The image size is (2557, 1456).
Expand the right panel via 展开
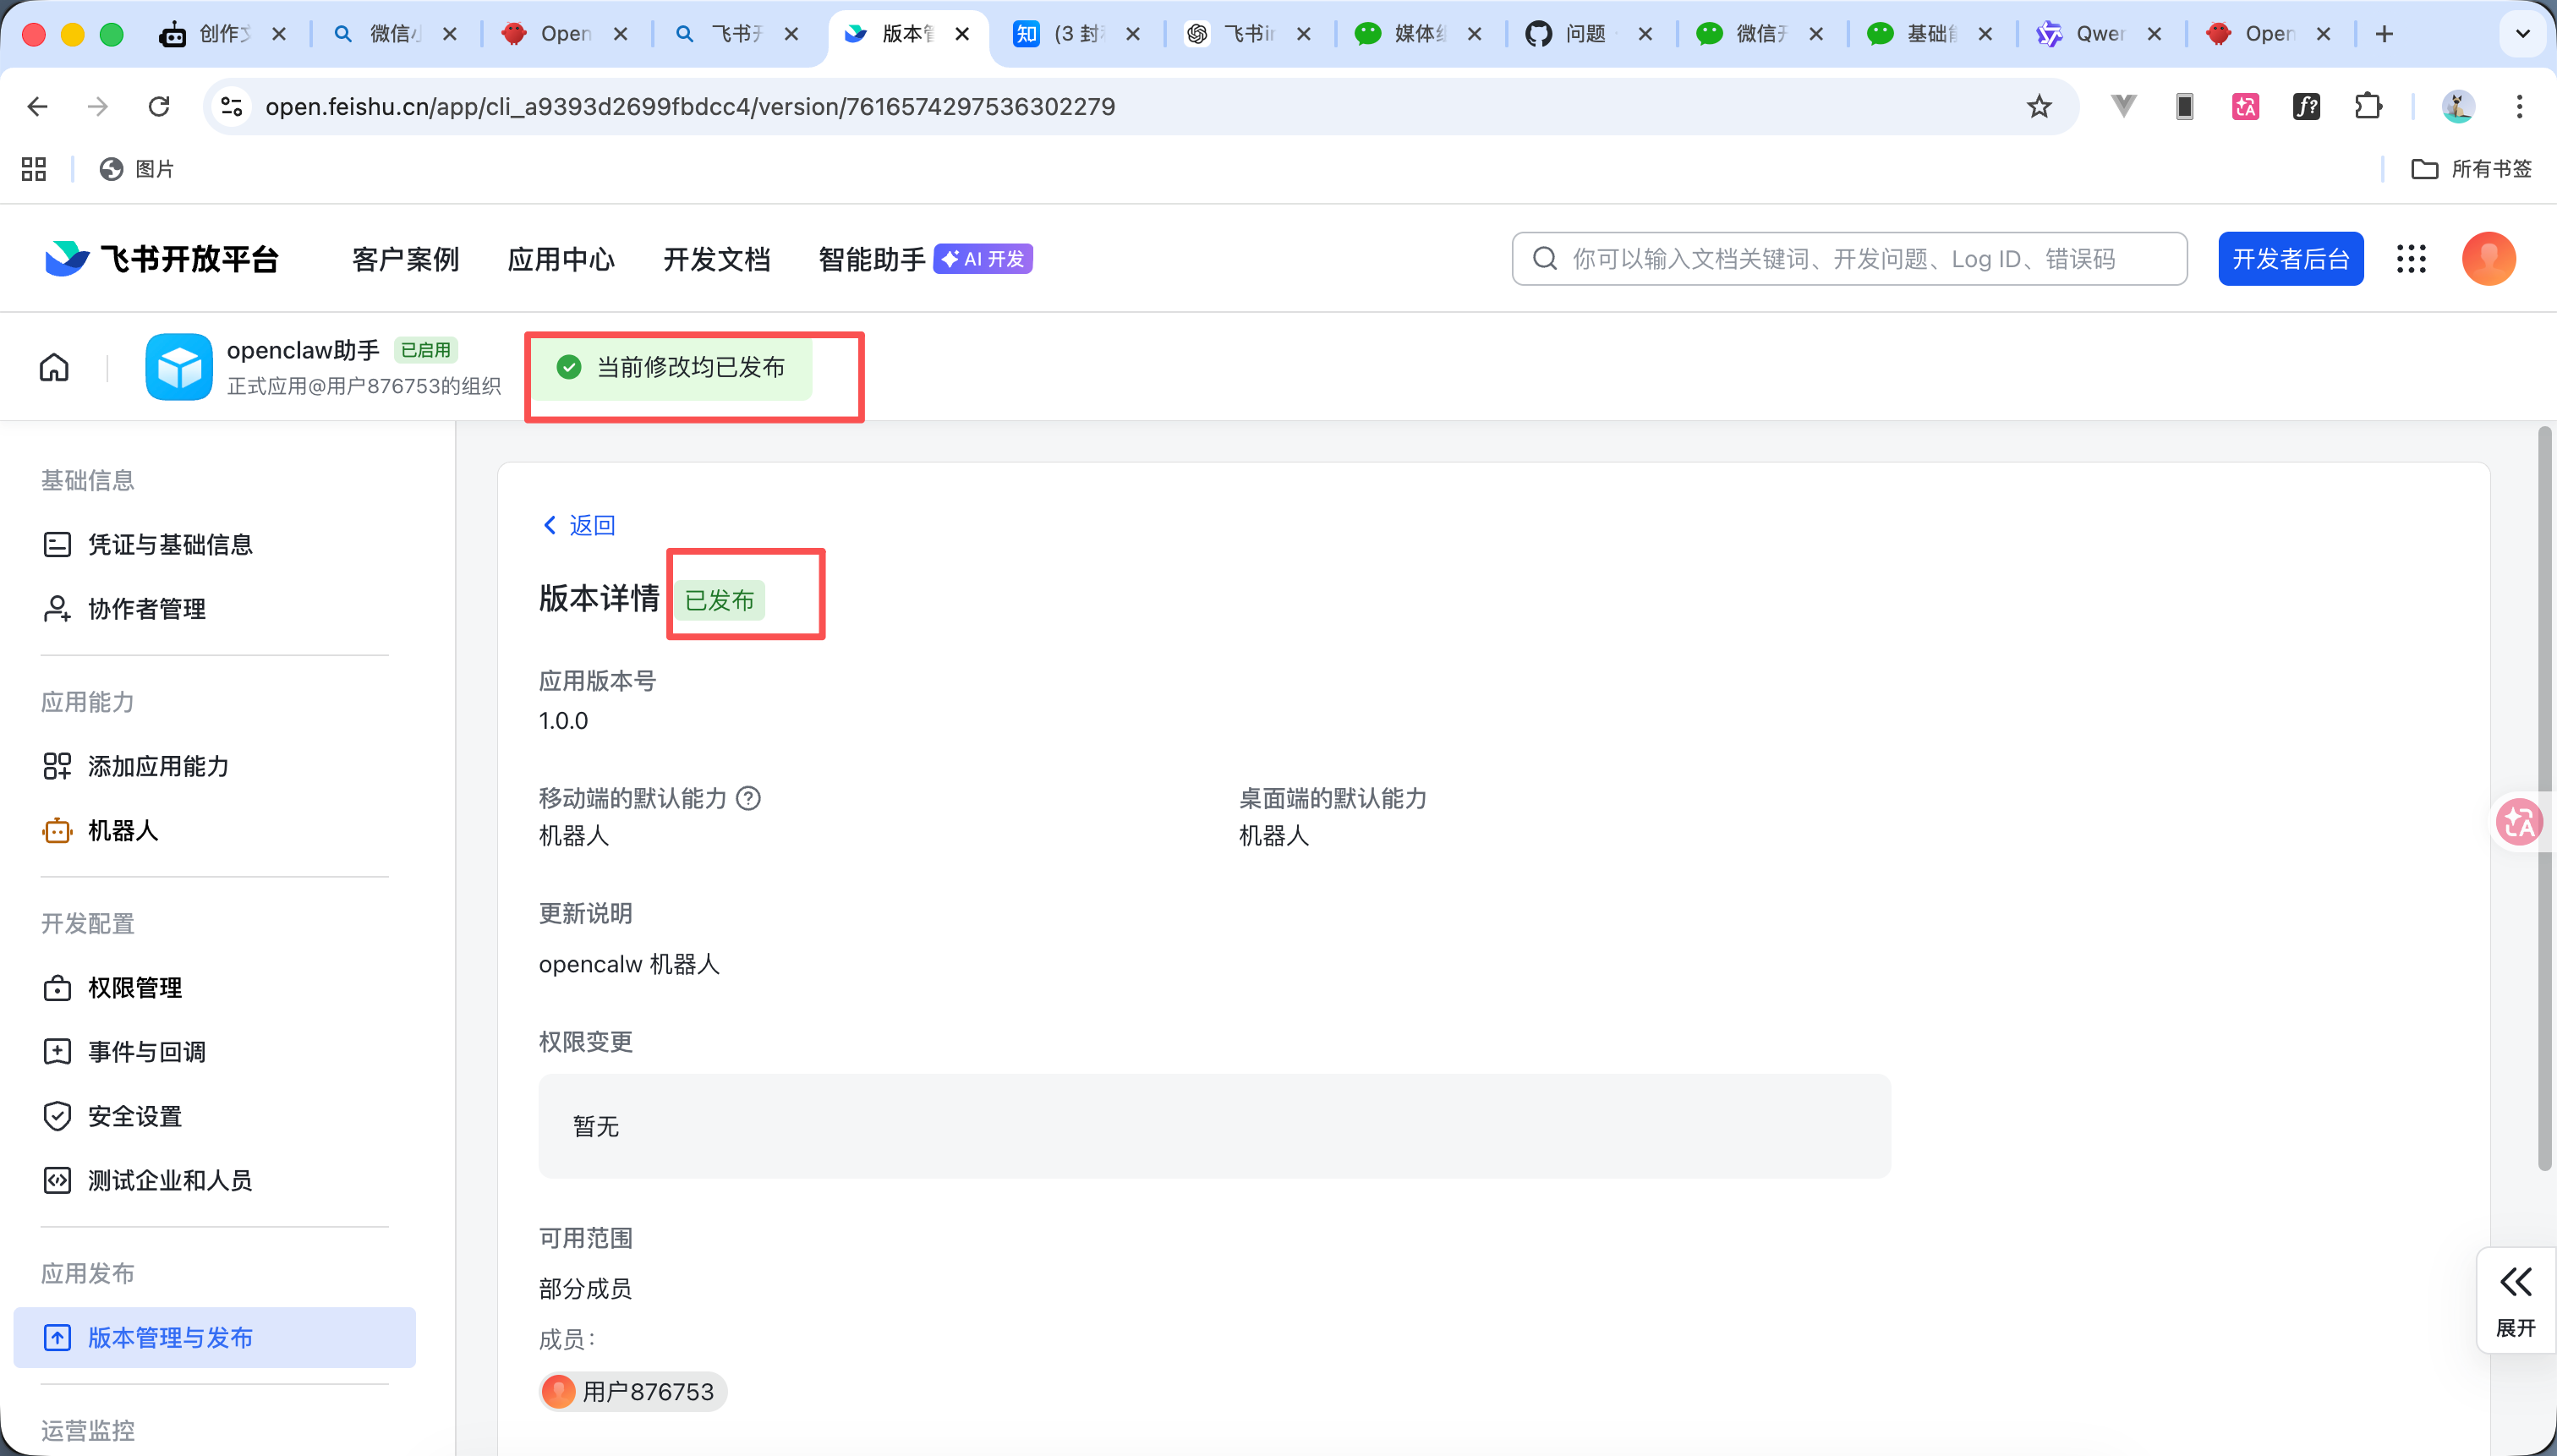(x=2516, y=1300)
